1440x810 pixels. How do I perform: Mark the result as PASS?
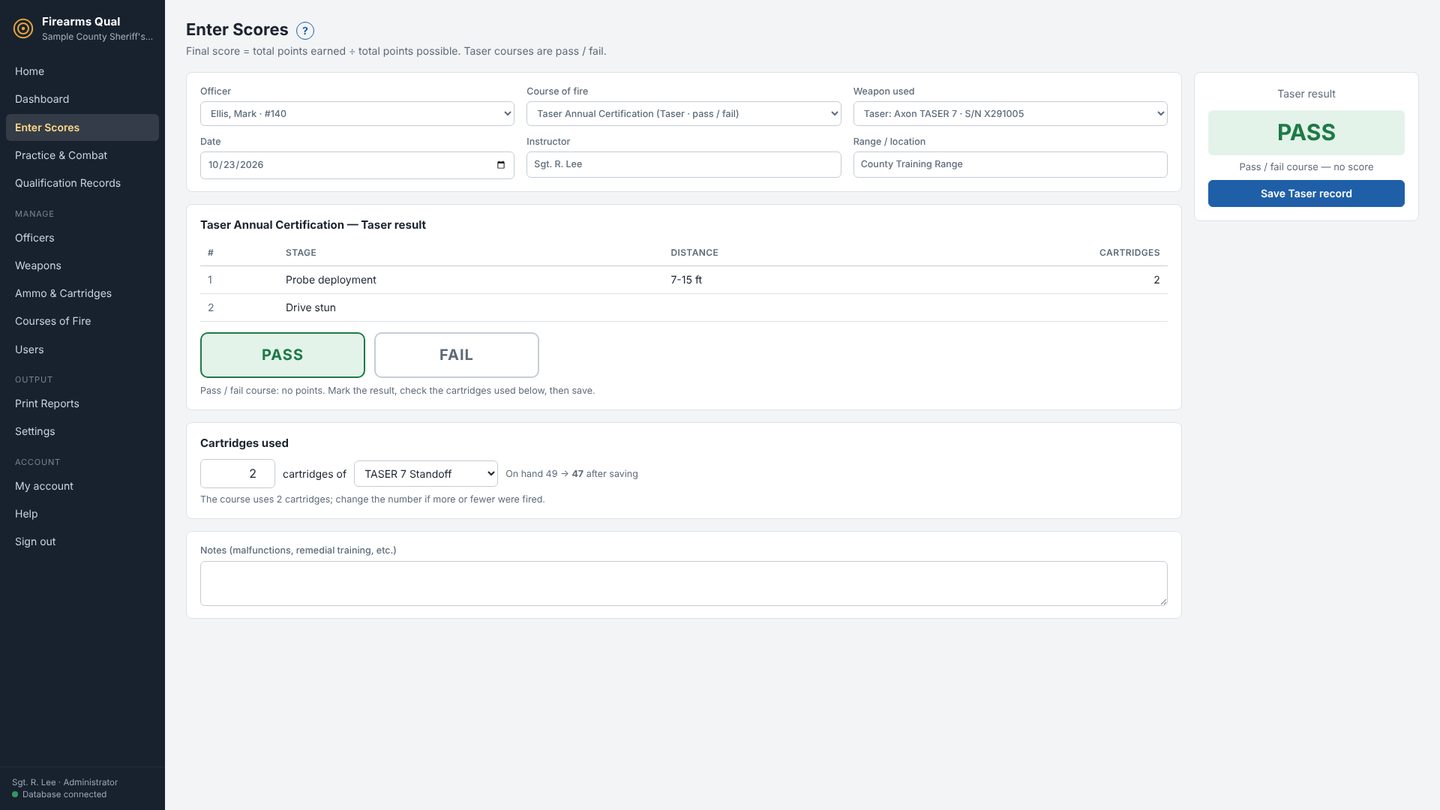[283, 355]
